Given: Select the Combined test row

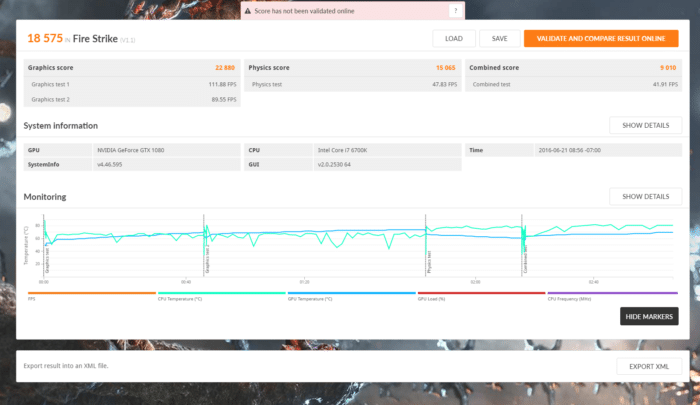Looking at the screenshot, I should 573,84.
